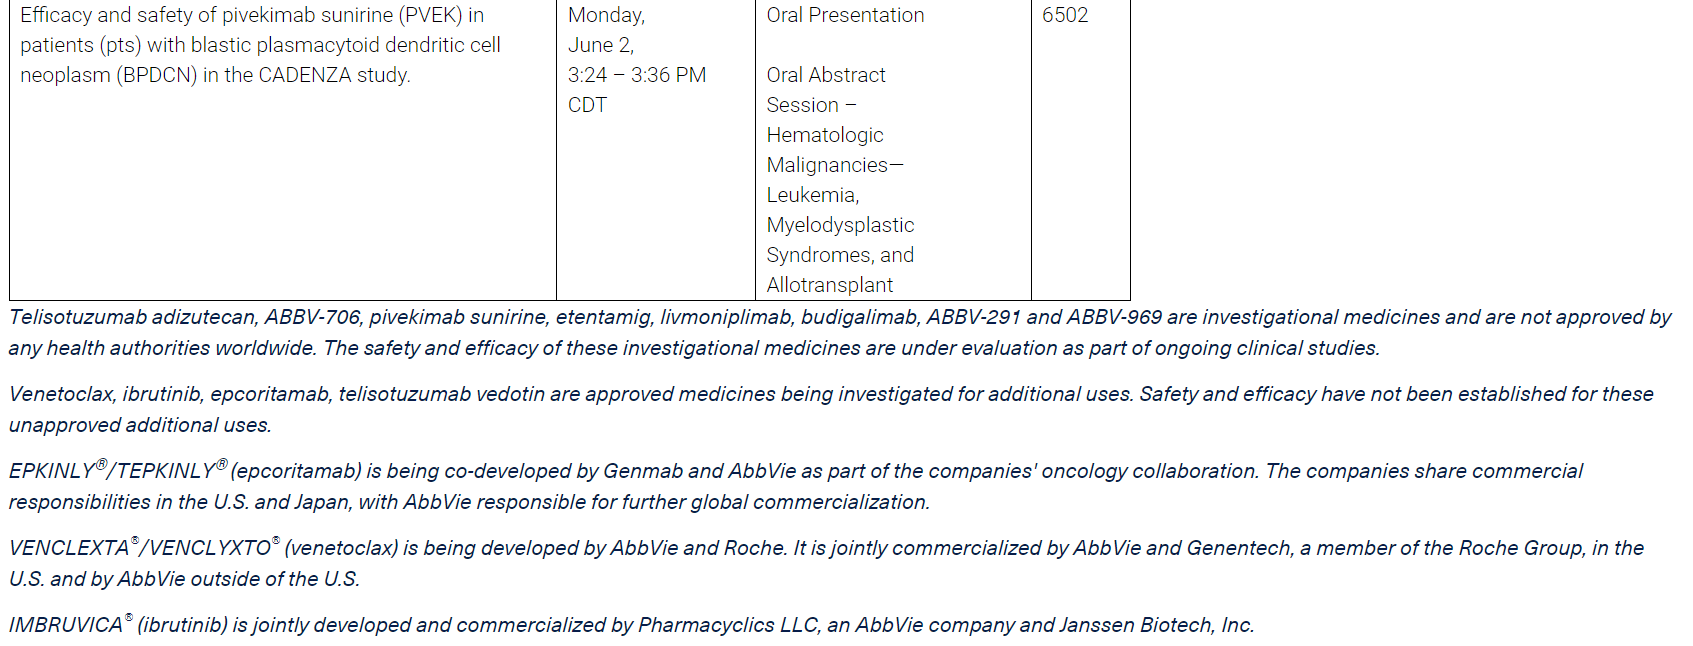Screen dimensions: 1693x646
Task: Click the word "Hematologic" in the table
Action: [x=825, y=135]
